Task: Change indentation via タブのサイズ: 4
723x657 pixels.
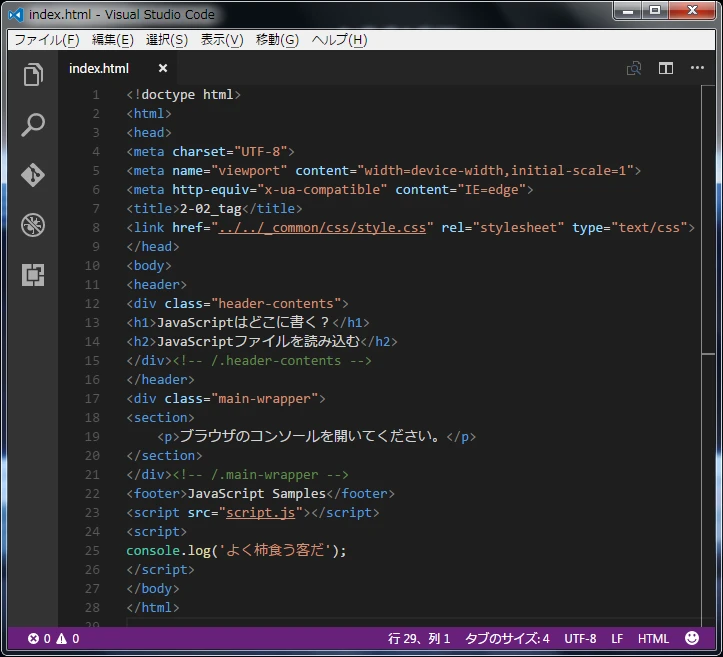Action: point(507,639)
